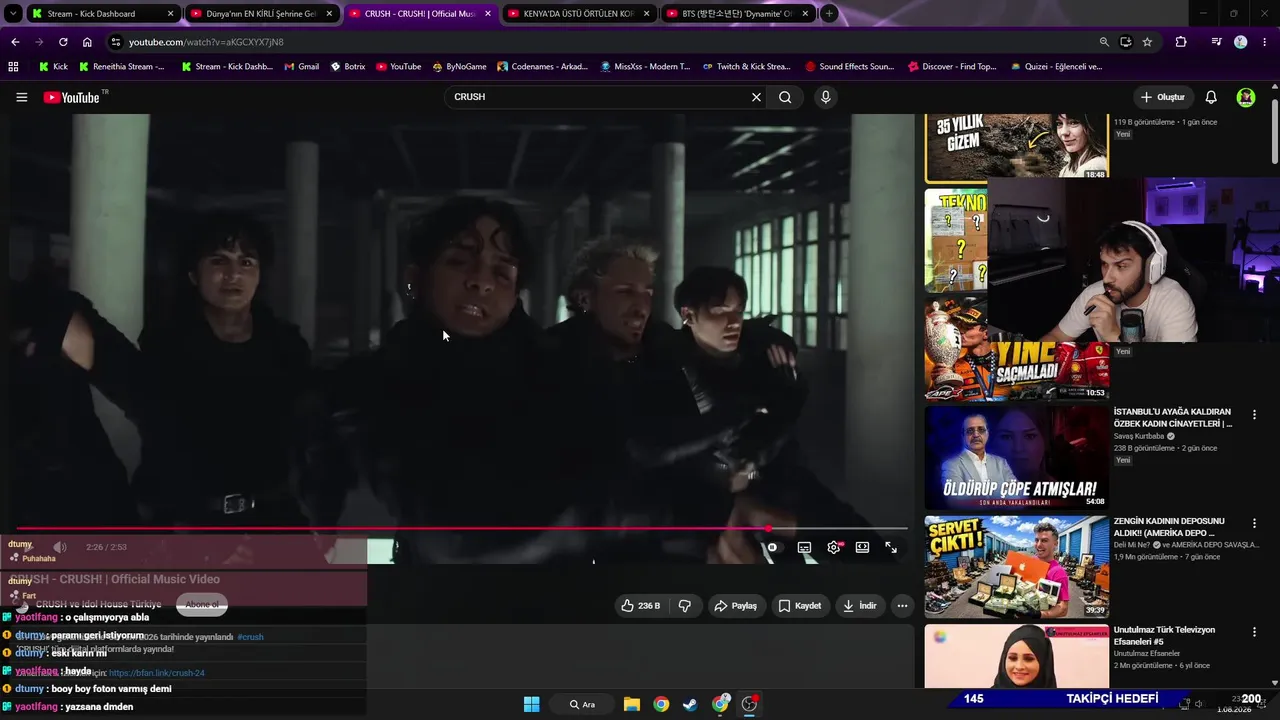Download video with the İndir button

(x=859, y=605)
